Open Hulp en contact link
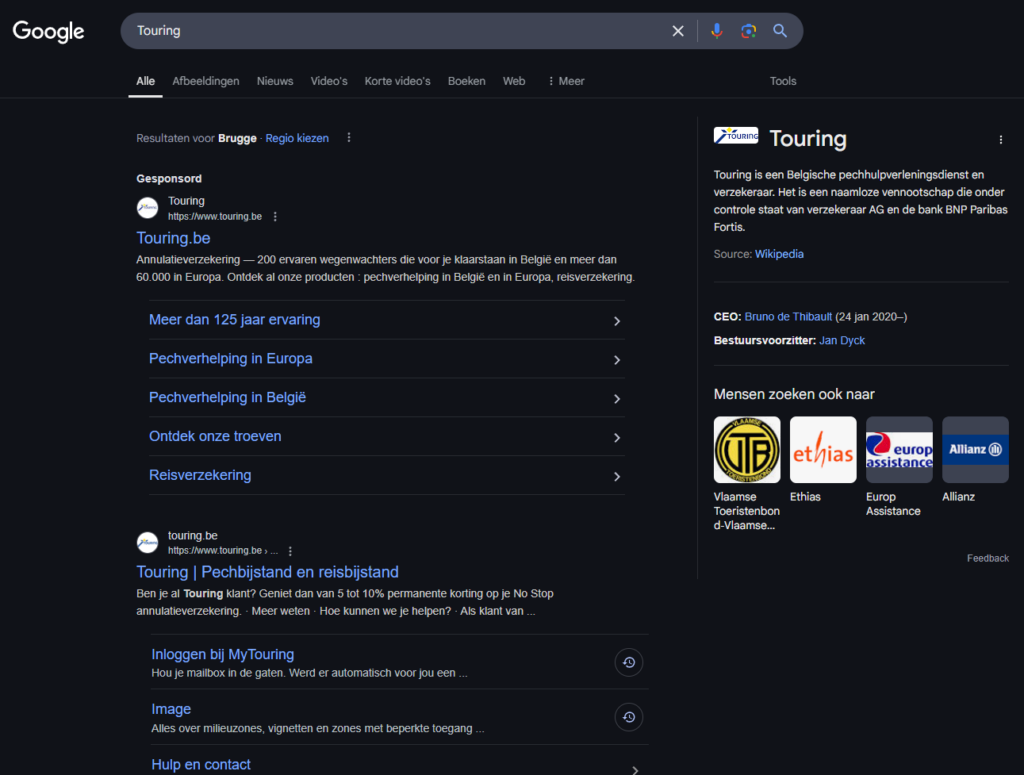Image resolution: width=1024 pixels, height=775 pixels. pyautogui.click(x=201, y=765)
